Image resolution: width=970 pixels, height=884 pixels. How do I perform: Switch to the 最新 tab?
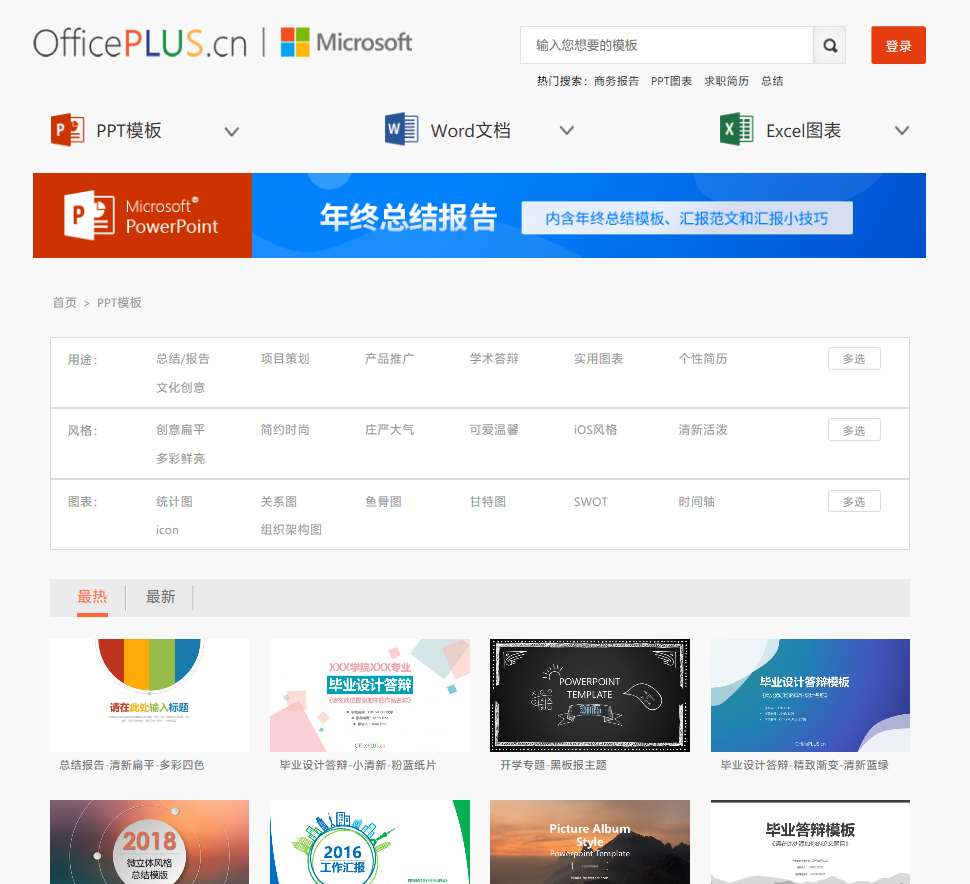tap(160, 597)
